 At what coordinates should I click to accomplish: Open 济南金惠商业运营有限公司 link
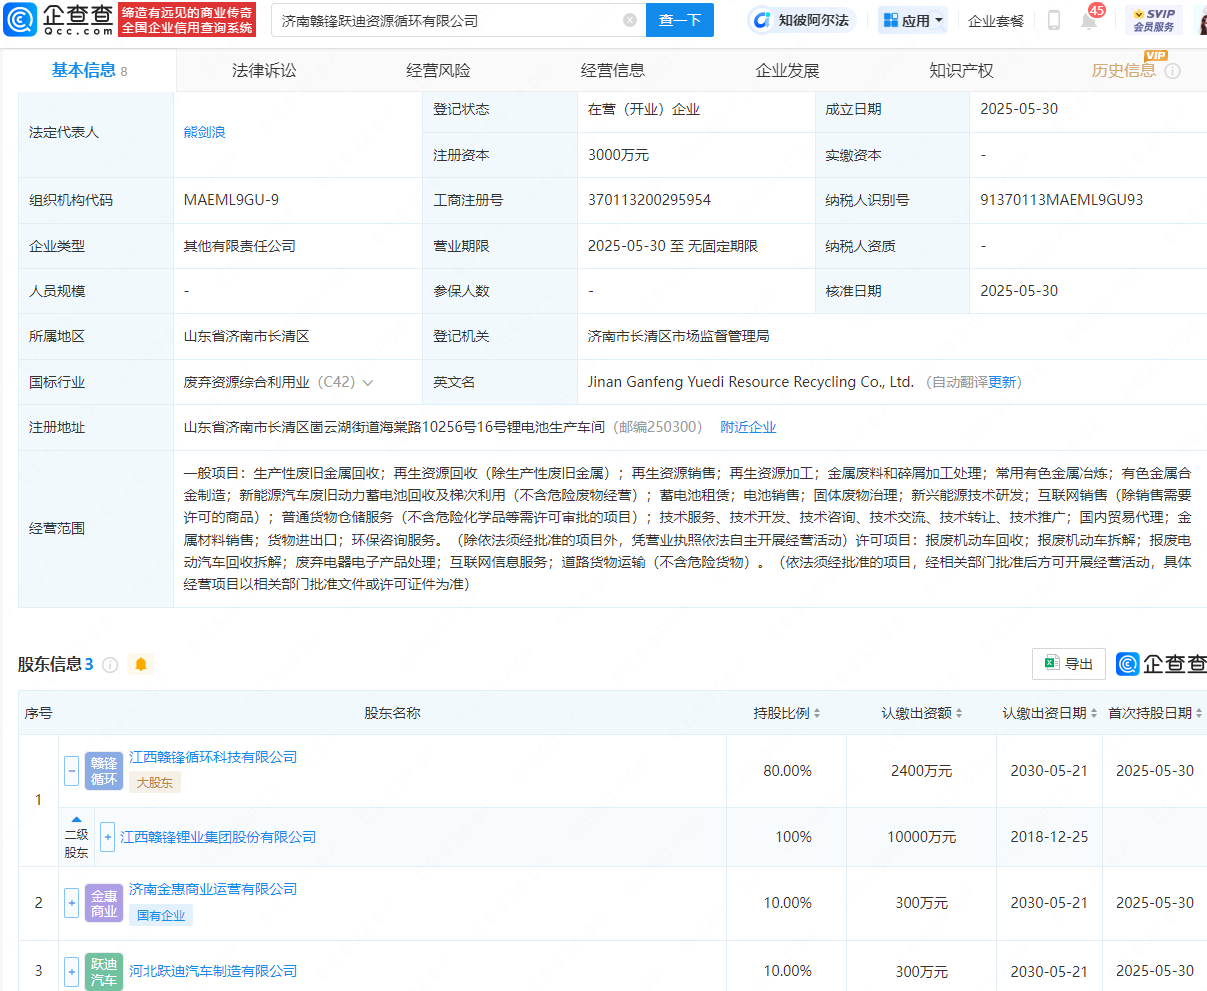213,889
